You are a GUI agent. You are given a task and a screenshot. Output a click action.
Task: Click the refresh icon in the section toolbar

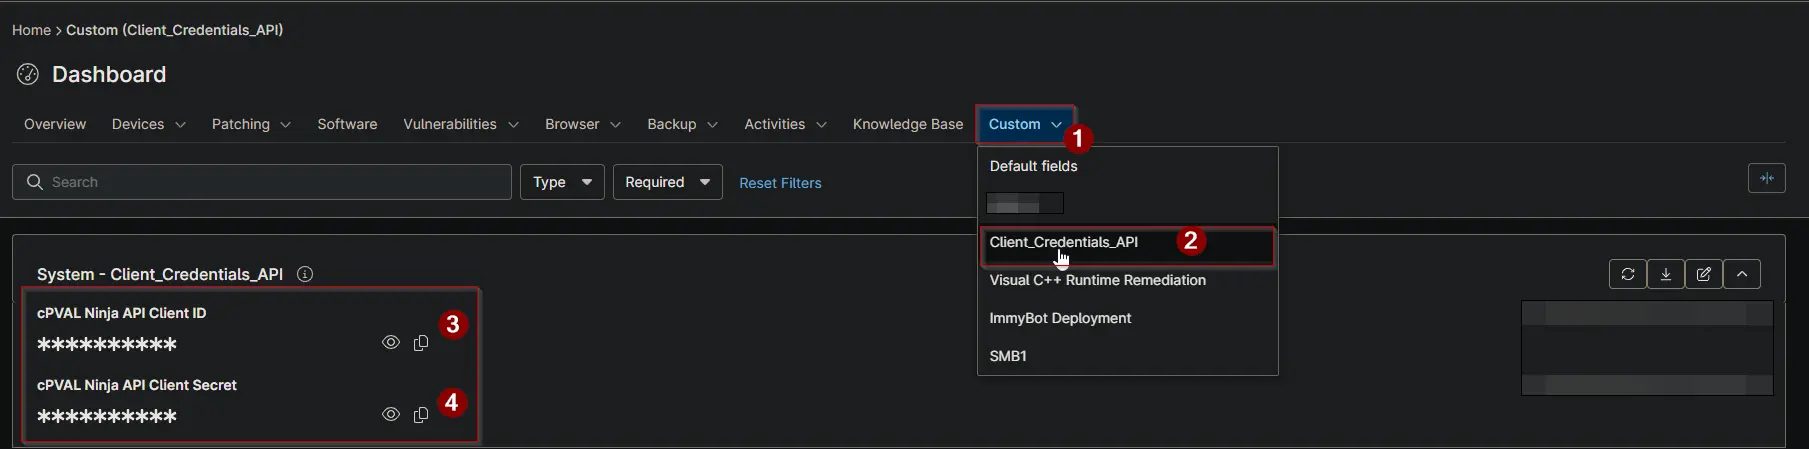click(x=1628, y=274)
